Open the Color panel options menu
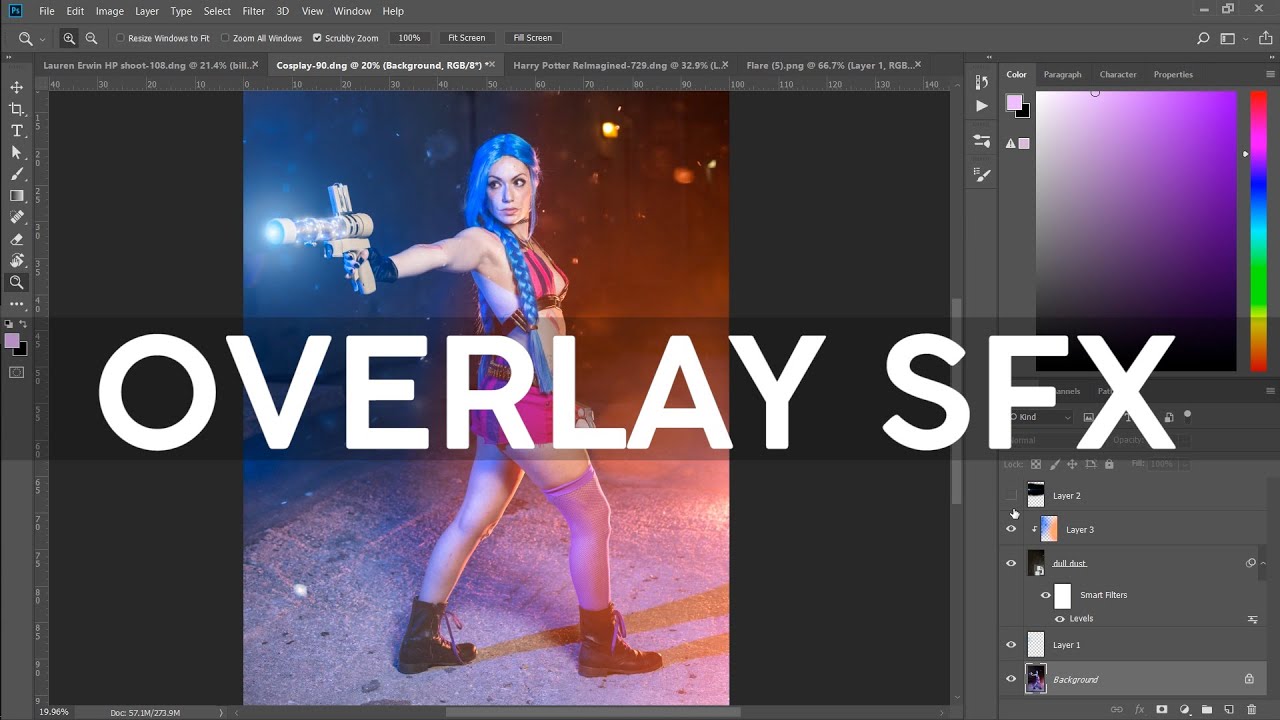This screenshot has height=720, width=1280. point(1270,74)
